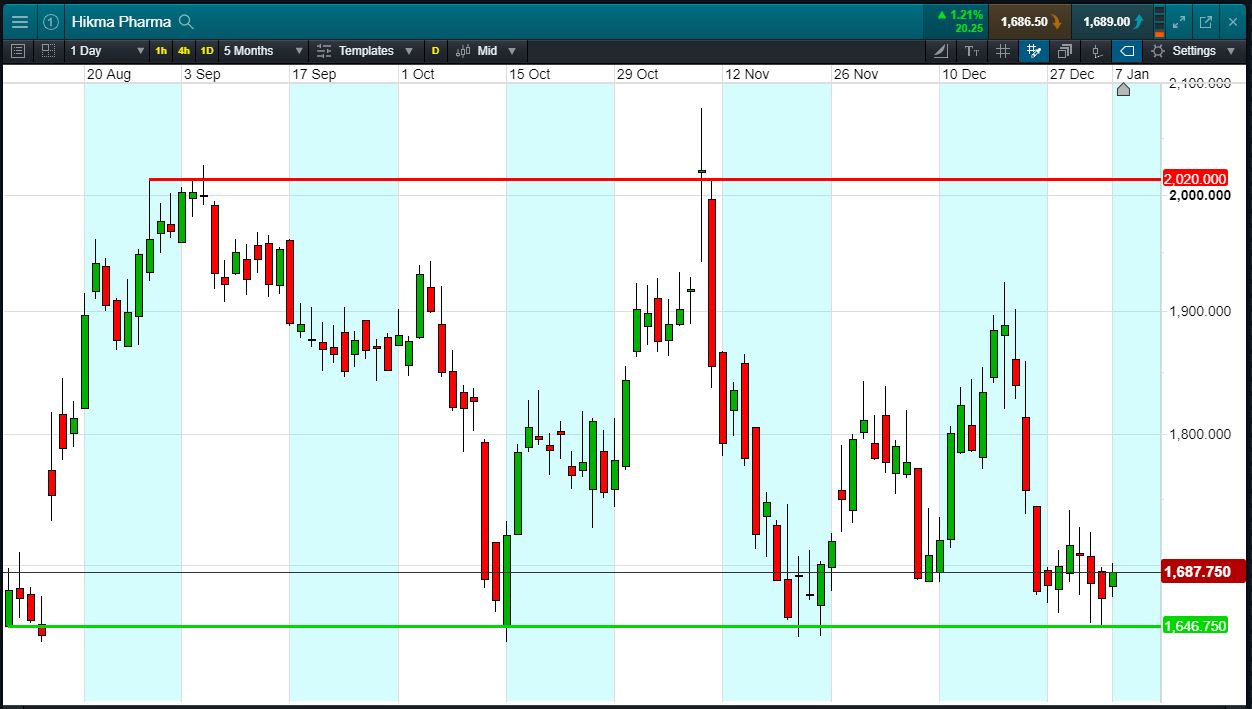Screen dimensions: 1252x709
Task: Click the 1.21% change indicator
Action: (x=960, y=21)
